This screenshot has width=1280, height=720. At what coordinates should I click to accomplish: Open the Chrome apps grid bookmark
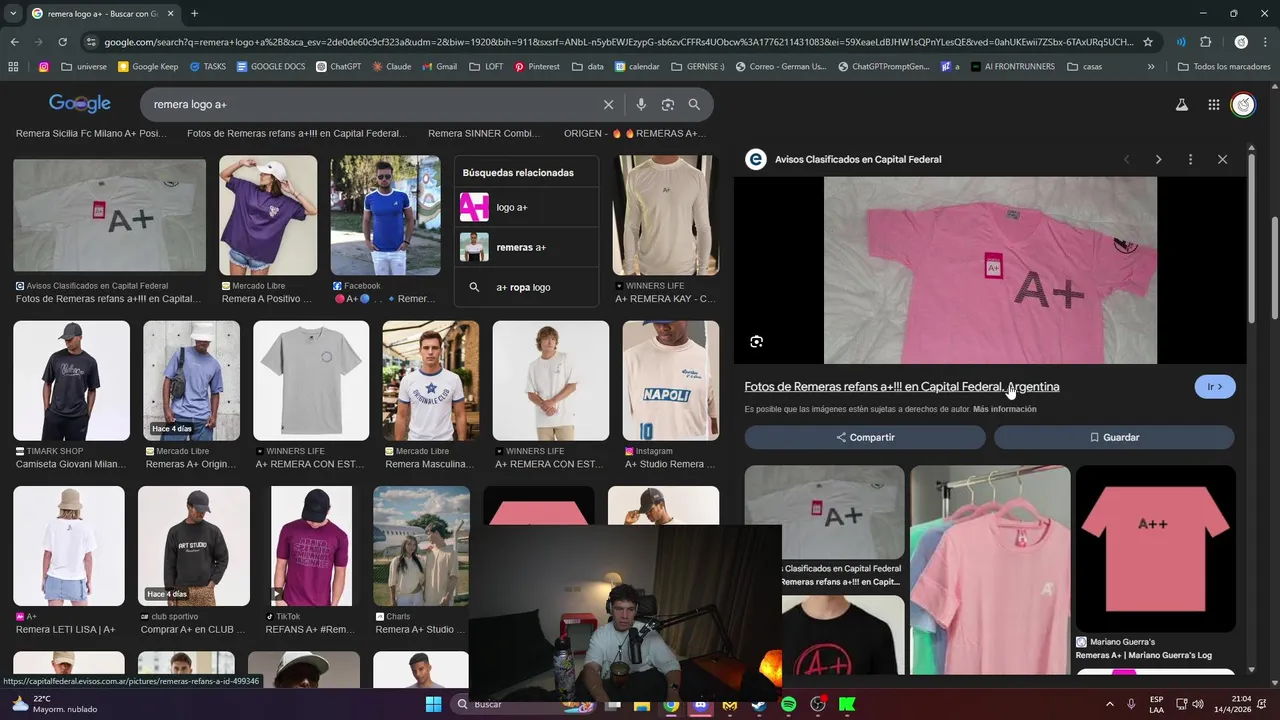[13, 67]
